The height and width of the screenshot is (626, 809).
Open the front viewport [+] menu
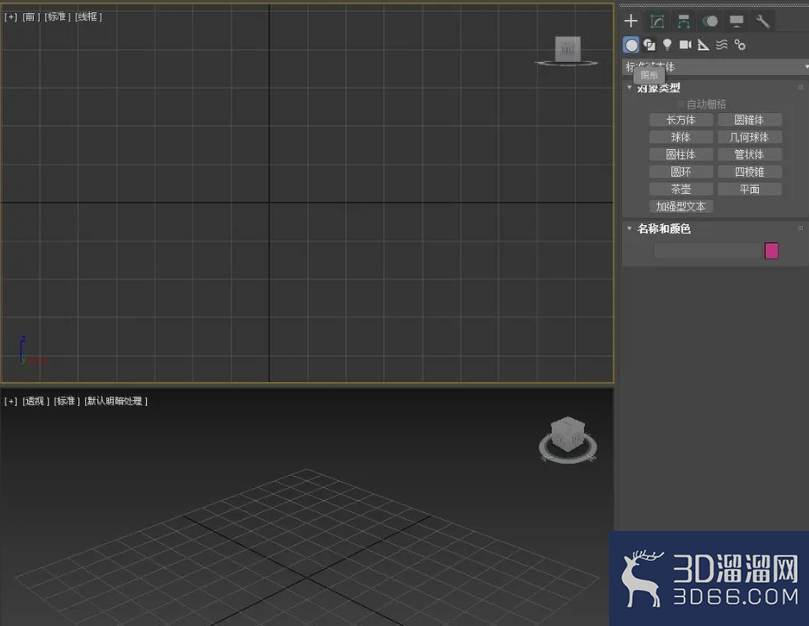pos(11,17)
